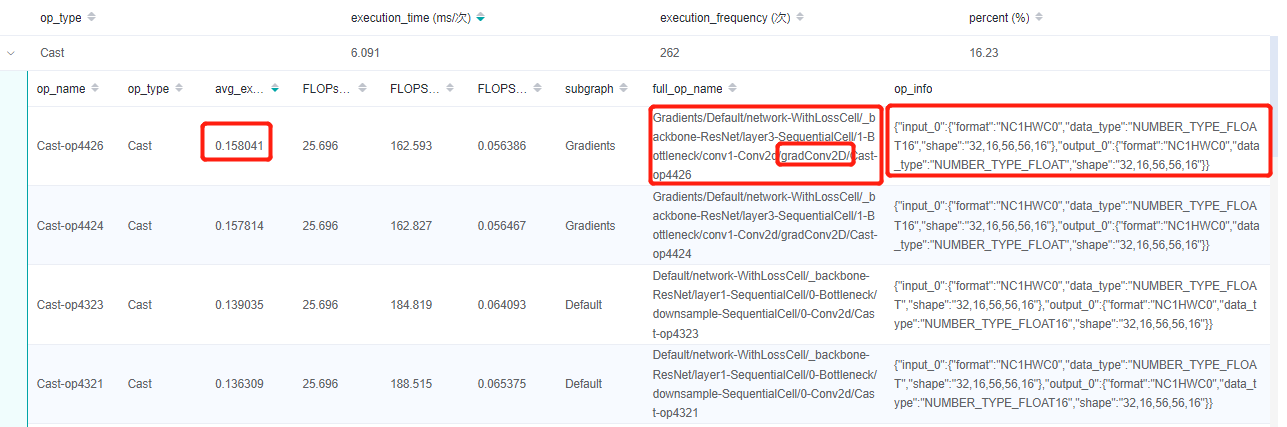This screenshot has height=427, width=1287.
Task: Click the op_info column header
Action: [x=913, y=89]
